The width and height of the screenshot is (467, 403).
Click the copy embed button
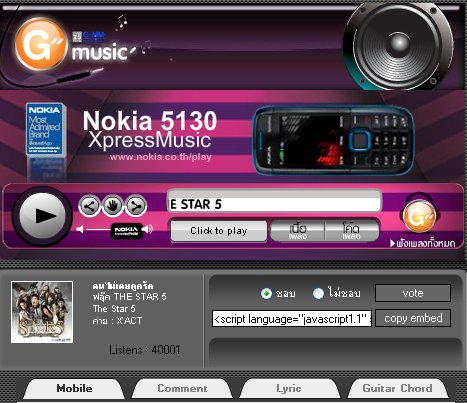413,318
